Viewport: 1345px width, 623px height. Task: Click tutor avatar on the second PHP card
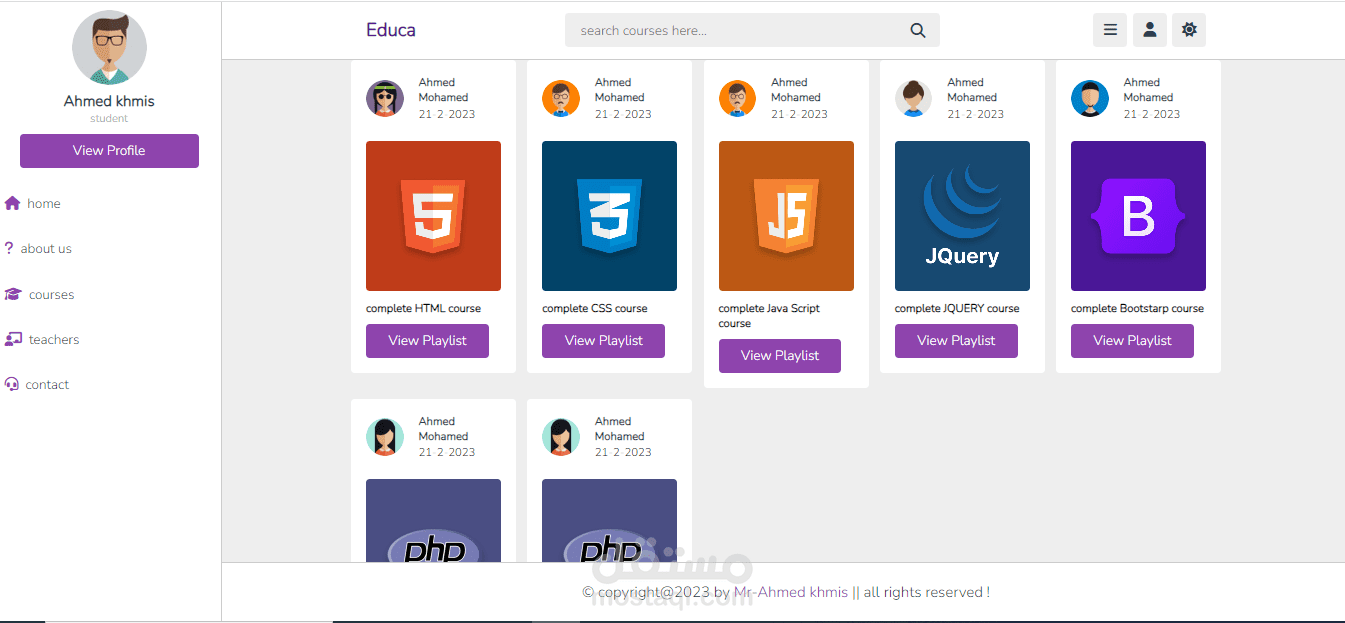point(561,437)
